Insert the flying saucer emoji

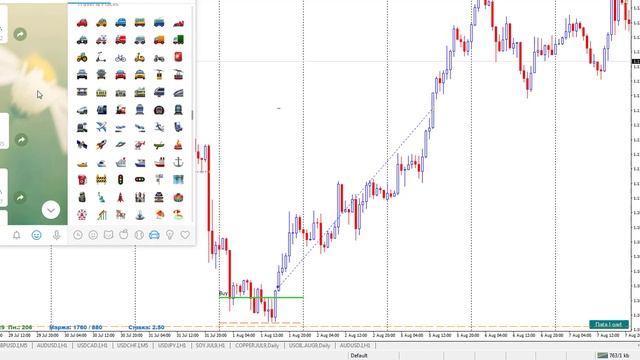tap(120, 144)
